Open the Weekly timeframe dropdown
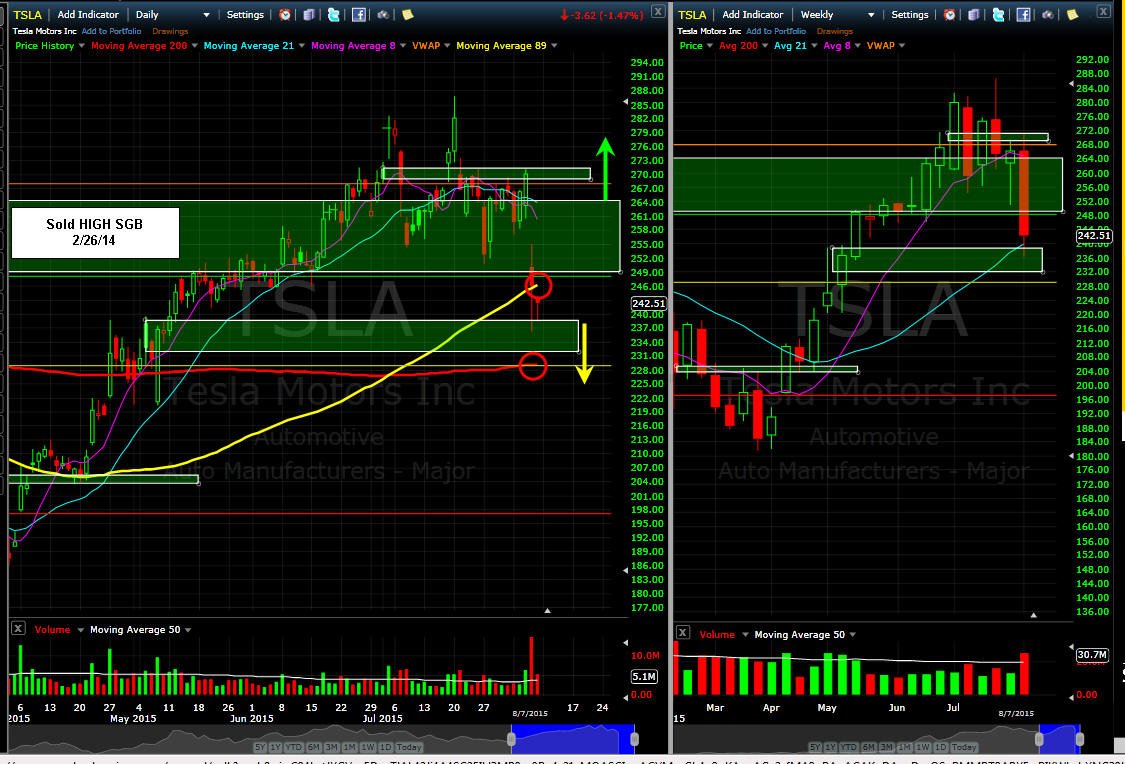Image resolution: width=1125 pixels, height=764 pixels. coord(837,14)
